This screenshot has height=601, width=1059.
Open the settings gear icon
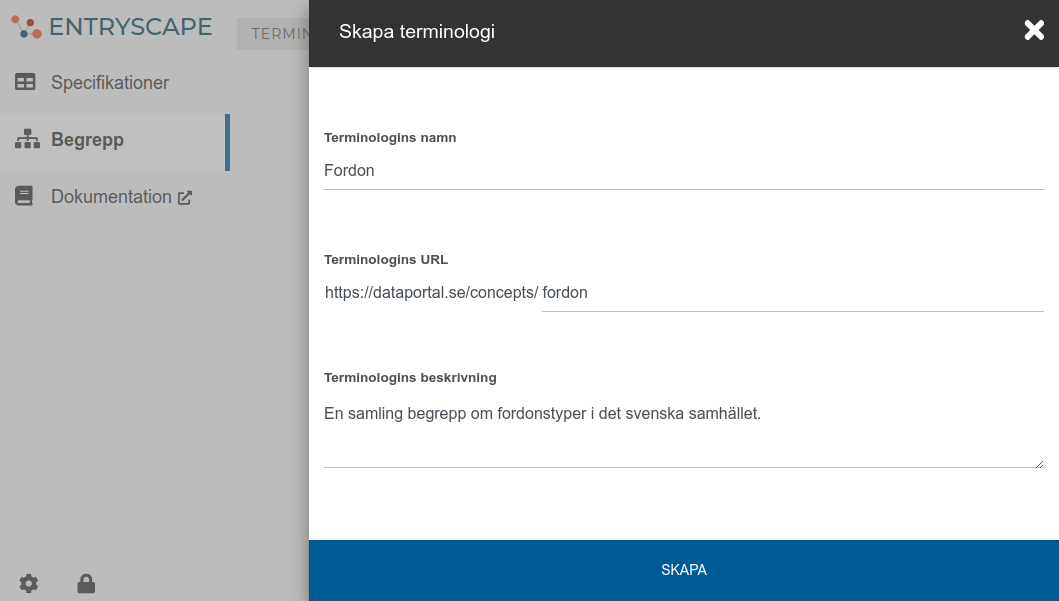(x=28, y=583)
